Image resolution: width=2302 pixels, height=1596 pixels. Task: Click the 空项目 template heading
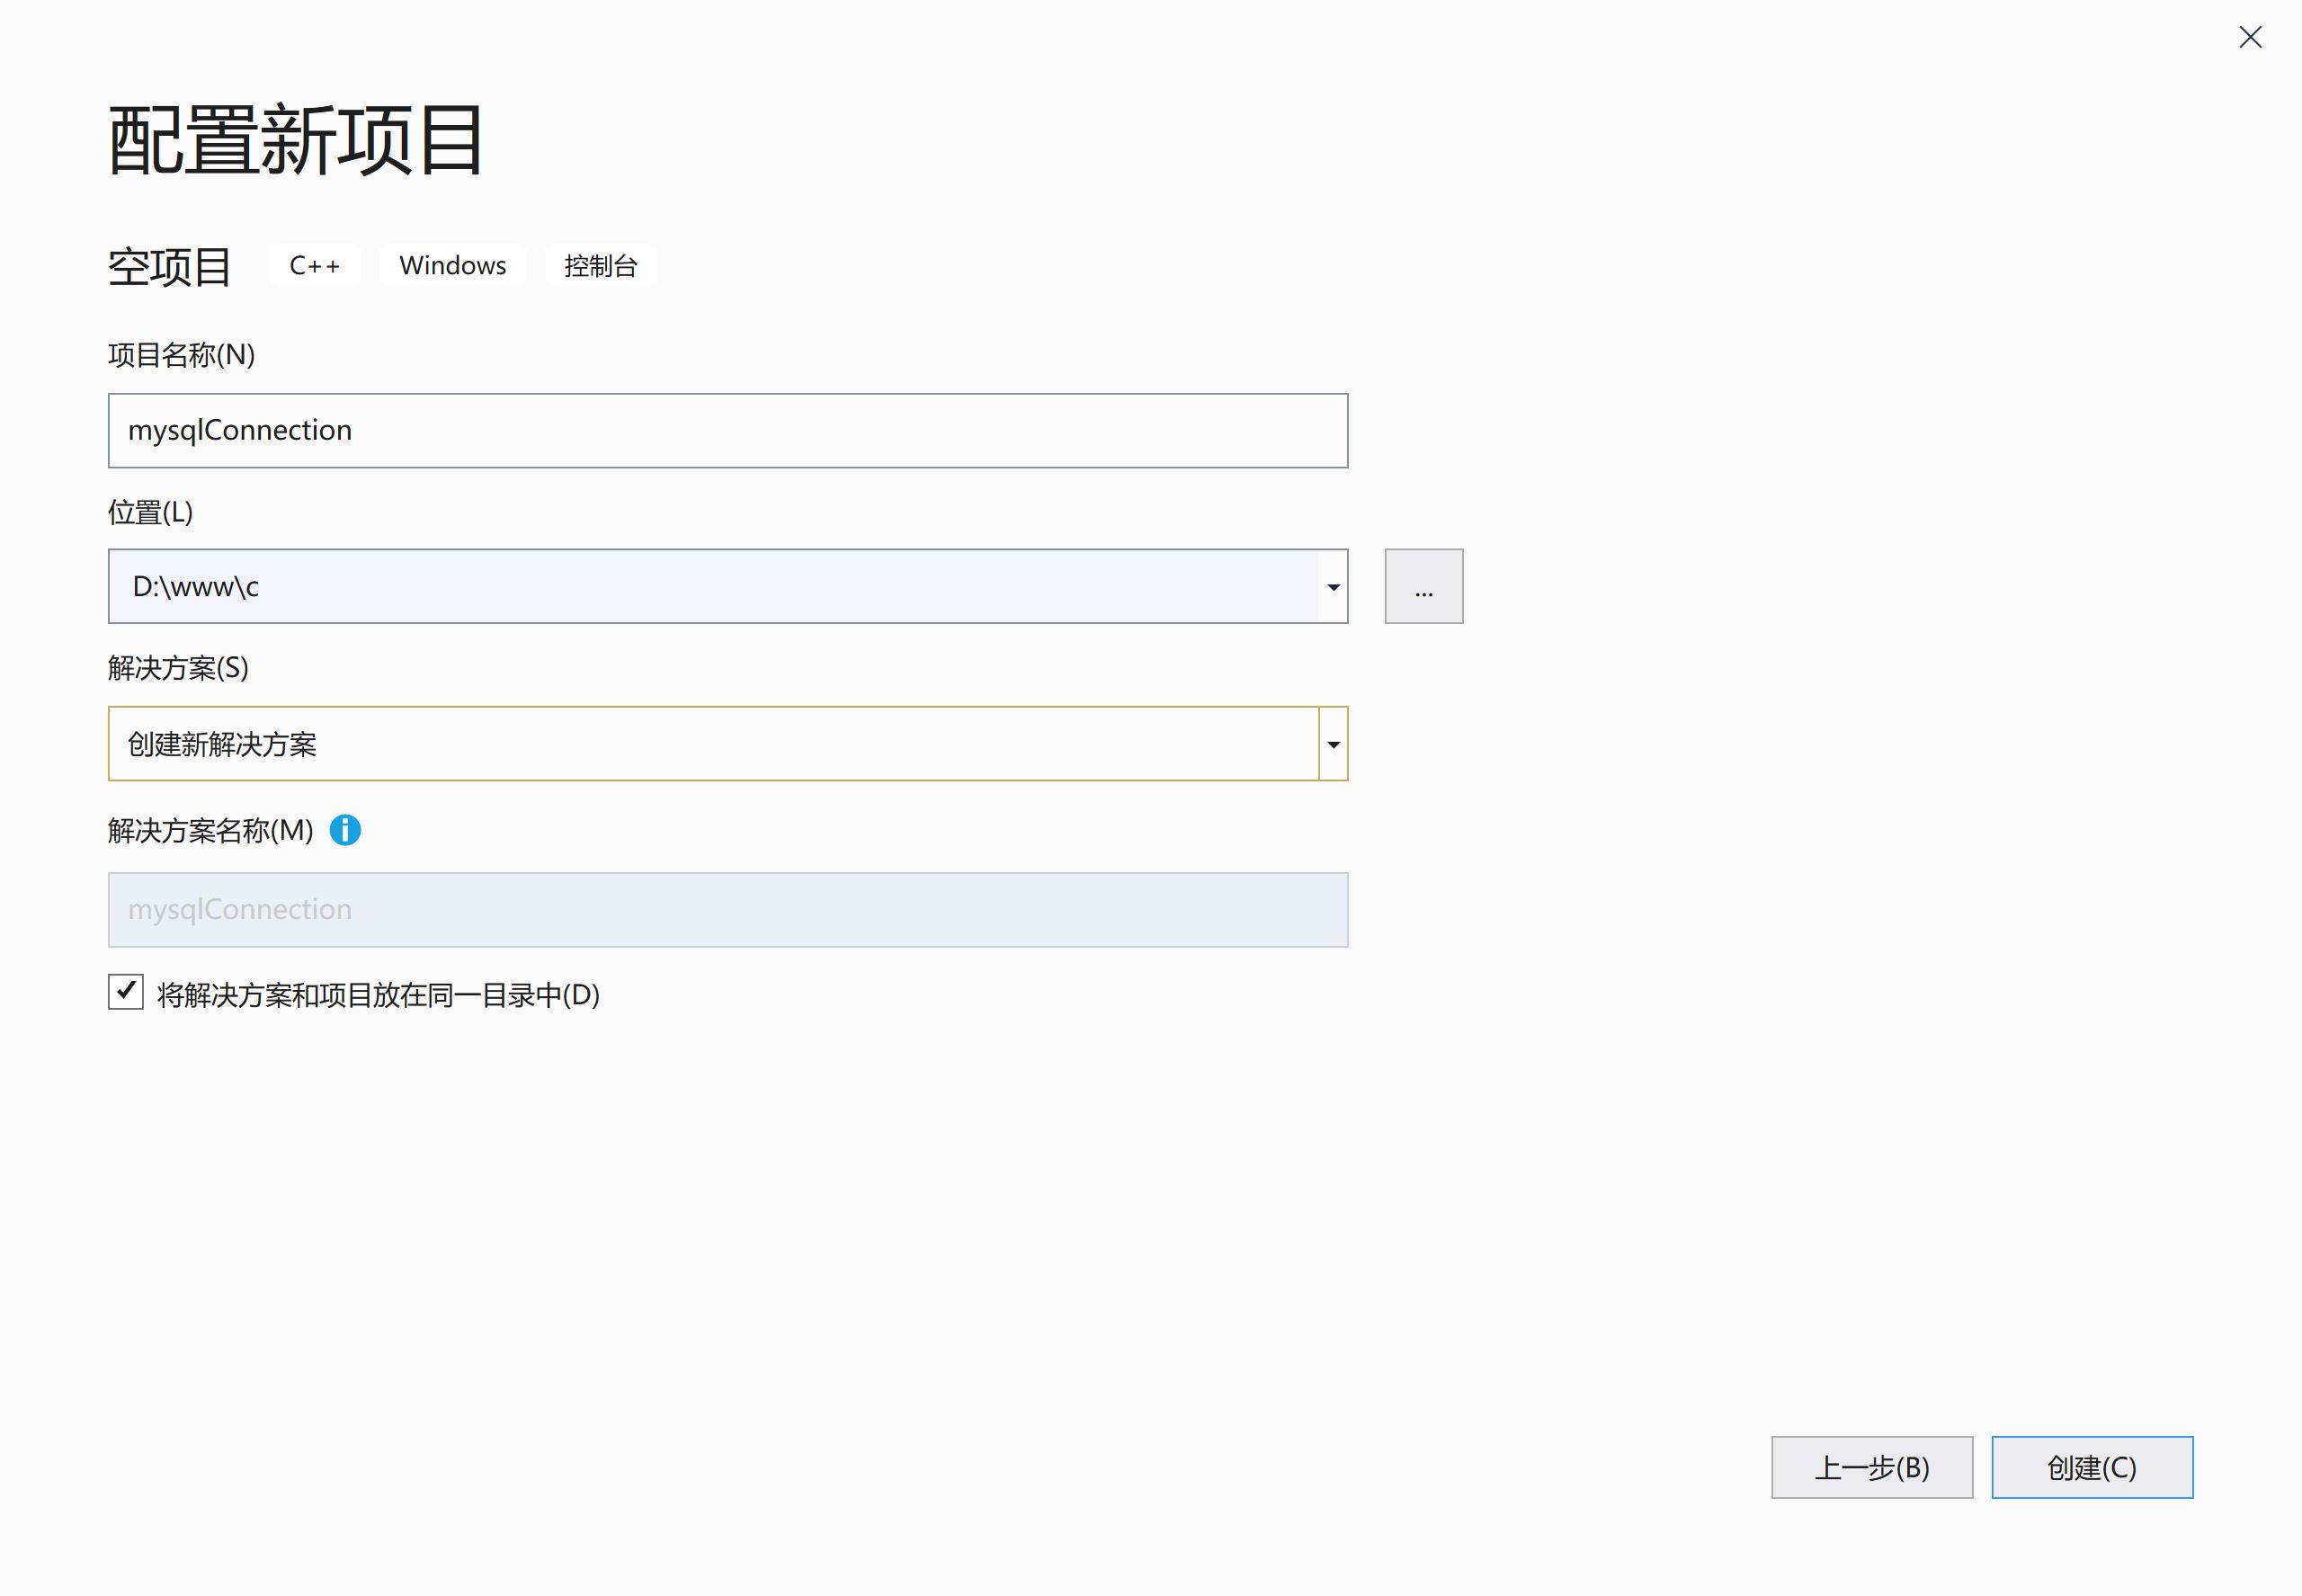[169, 267]
